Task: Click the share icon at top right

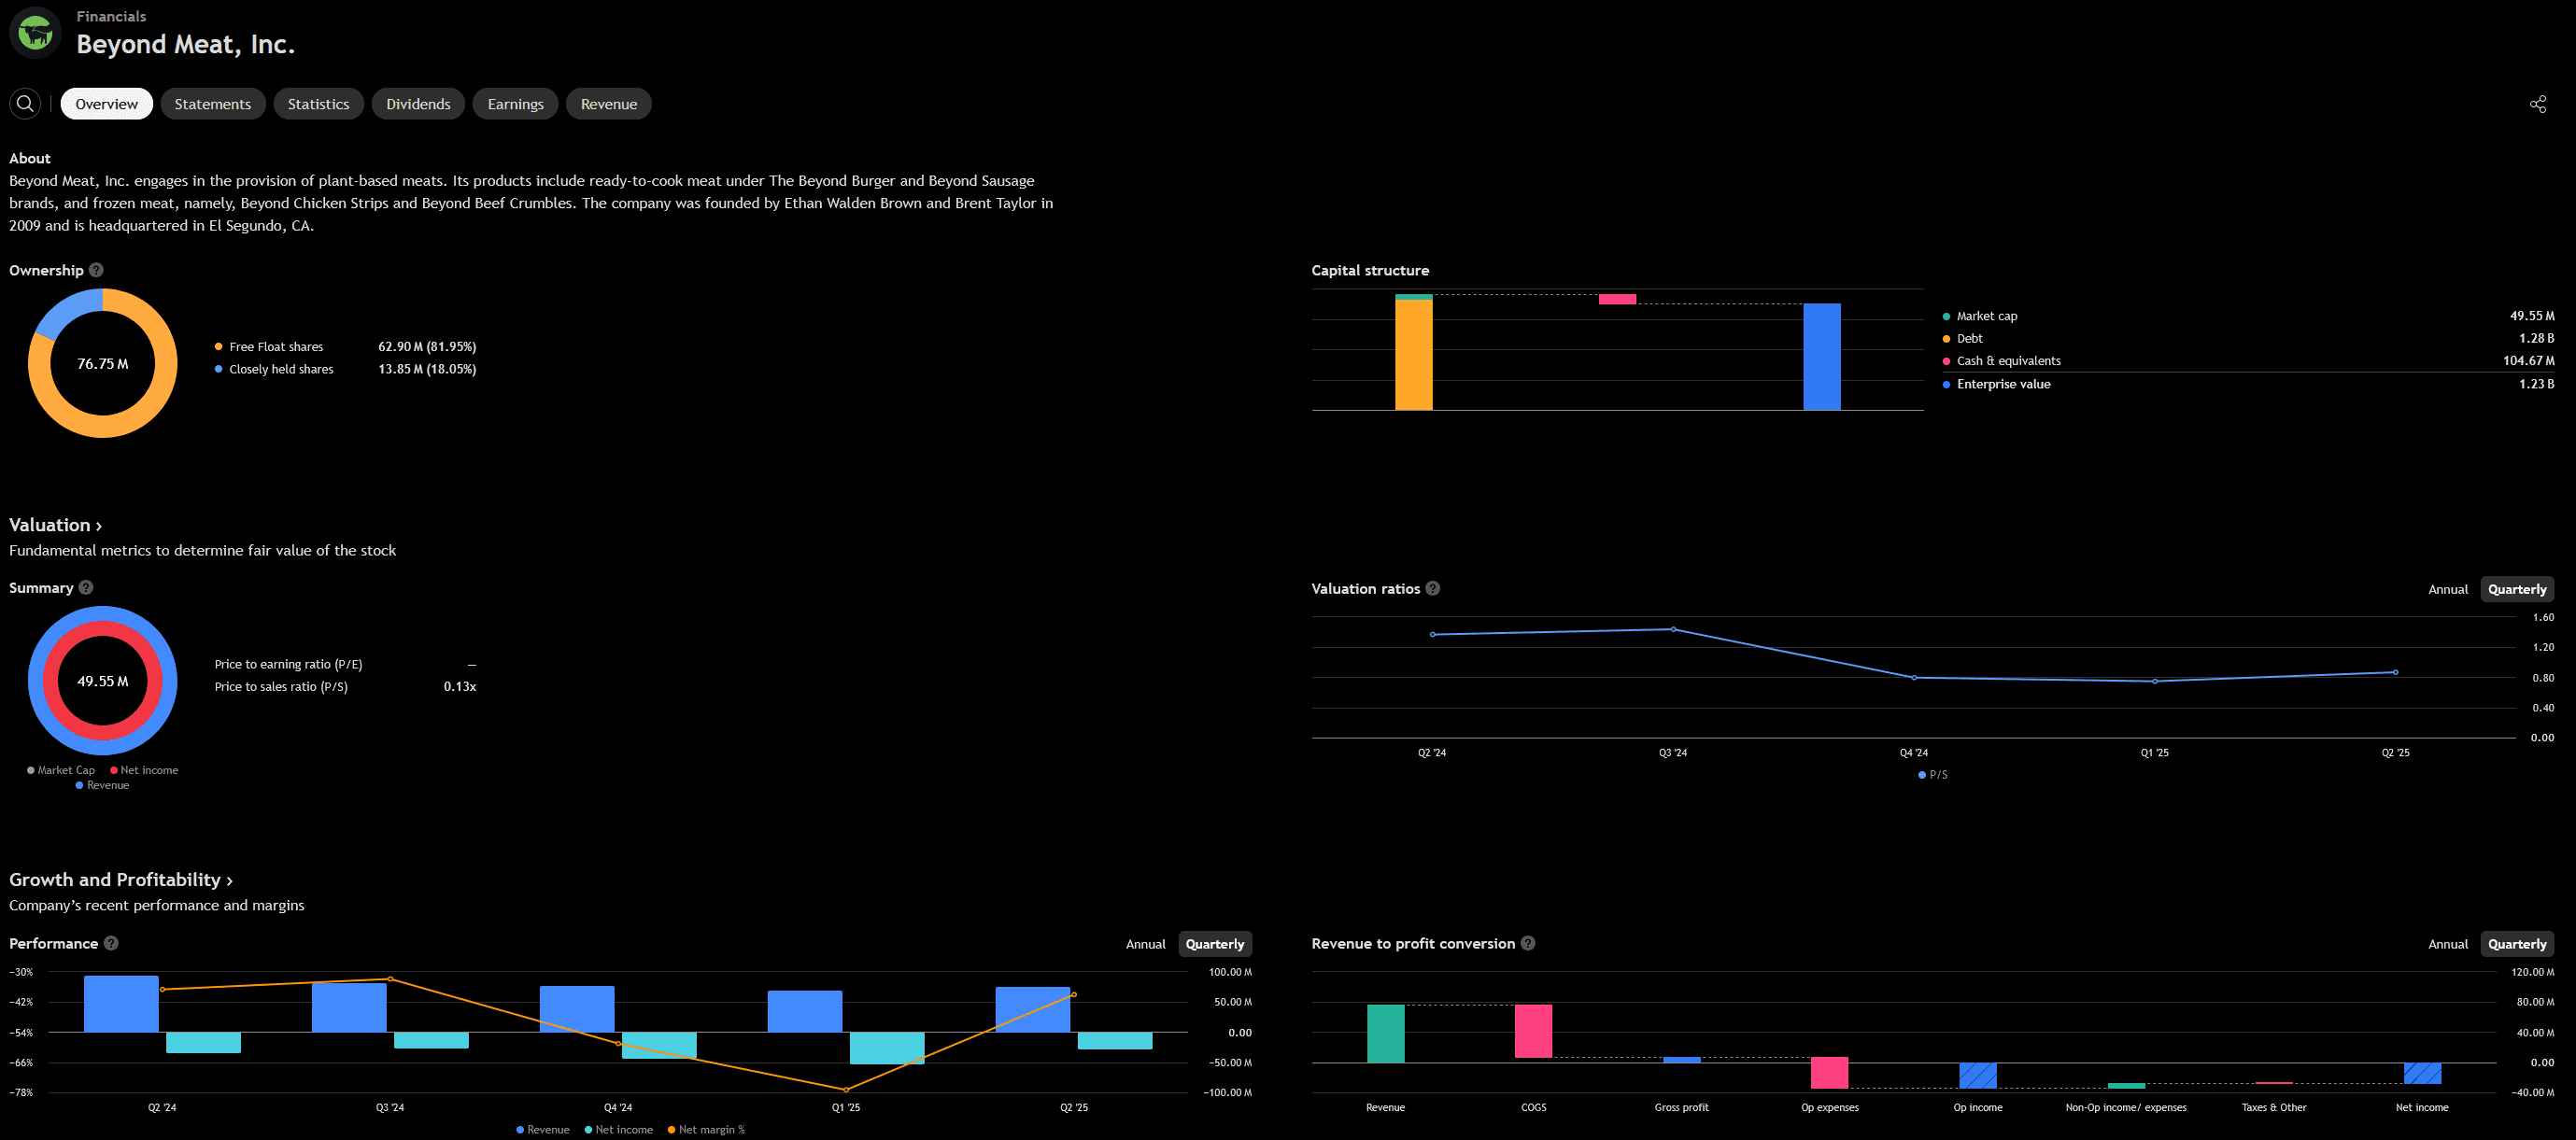Action: click(x=2537, y=104)
